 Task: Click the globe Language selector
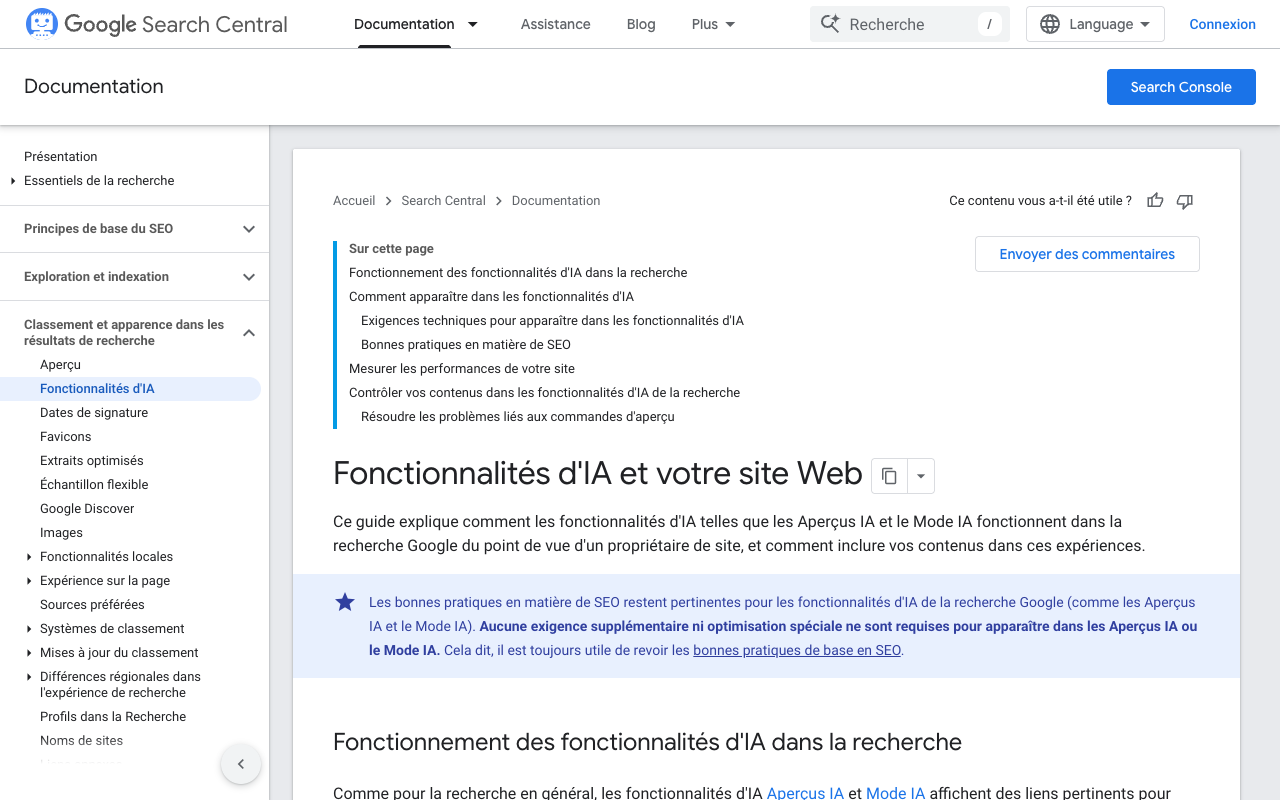[1095, 24]
